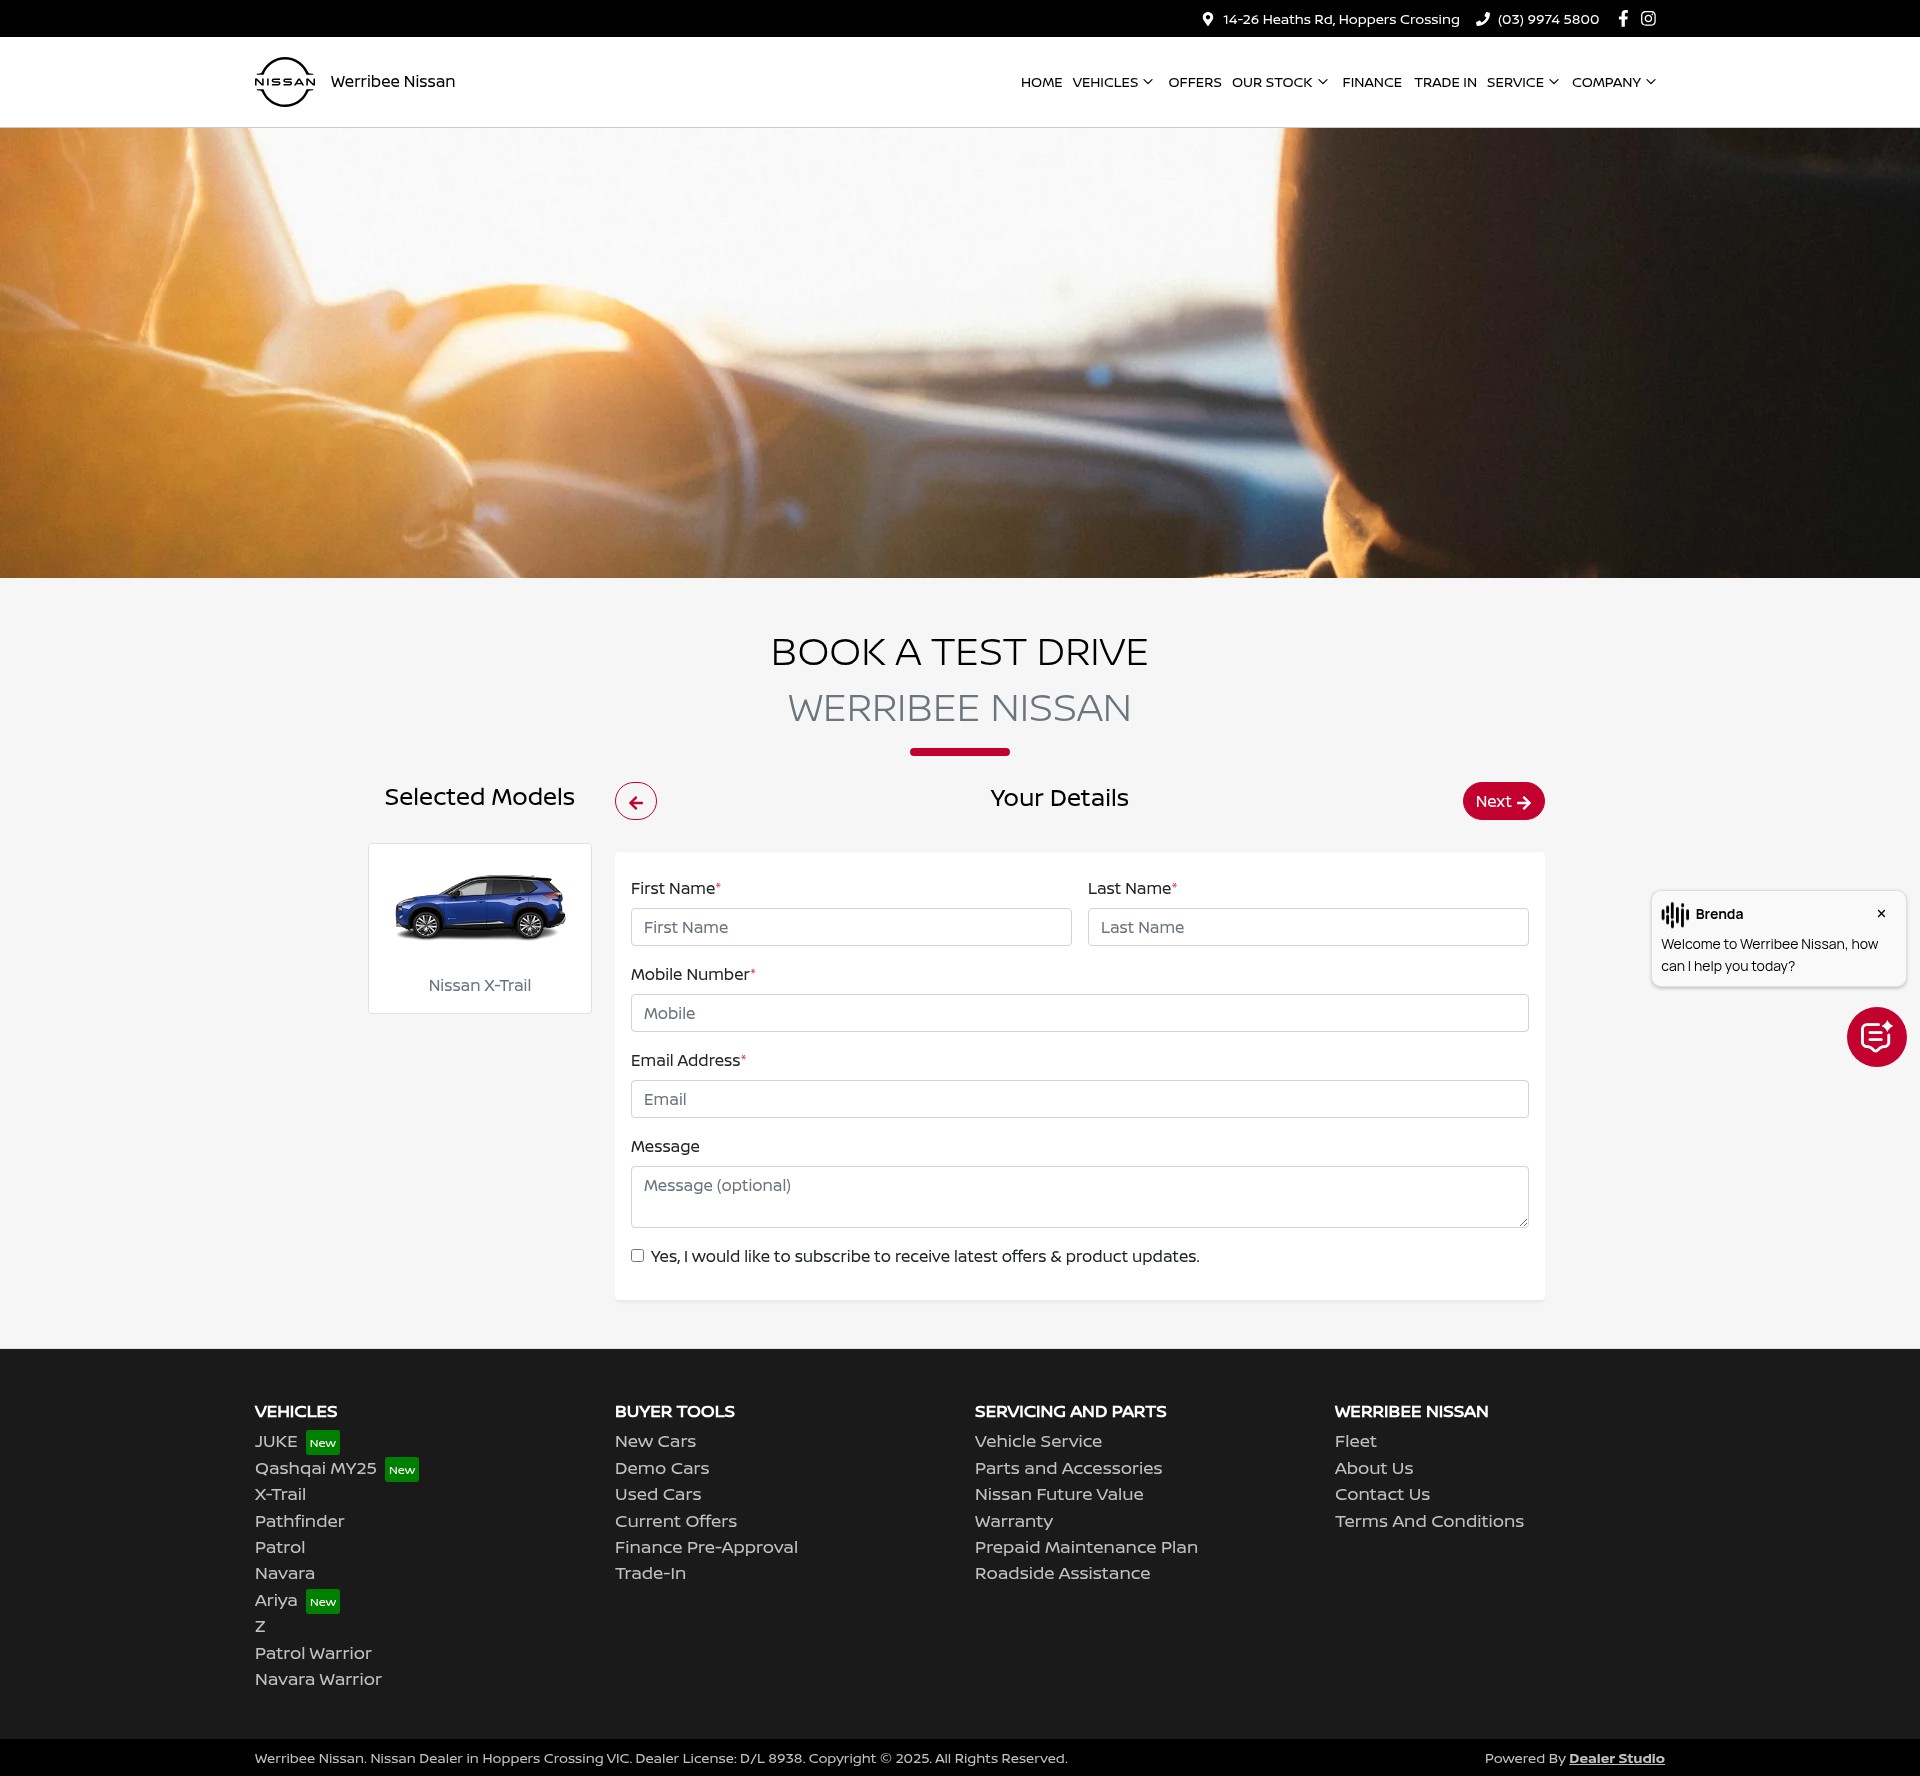The width and height of the screenshot is (1920, 1776).
Task: Focus the Mobile Number field
Action: [x=1079, y=1013]
